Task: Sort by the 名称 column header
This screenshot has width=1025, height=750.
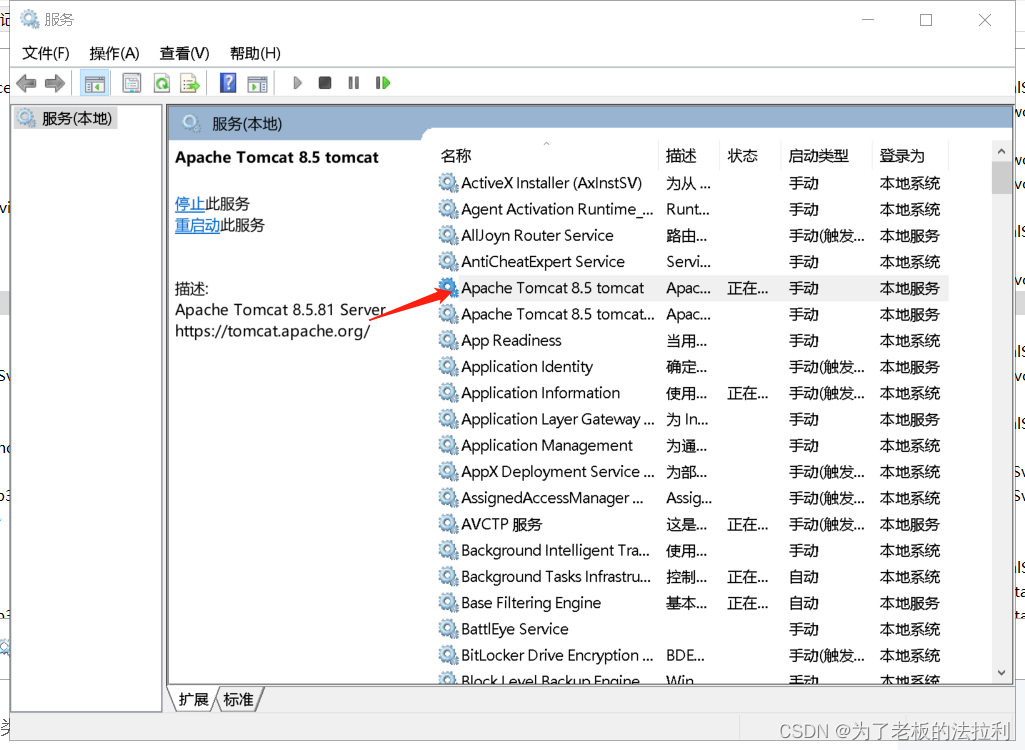Action: tap(456, 156)
